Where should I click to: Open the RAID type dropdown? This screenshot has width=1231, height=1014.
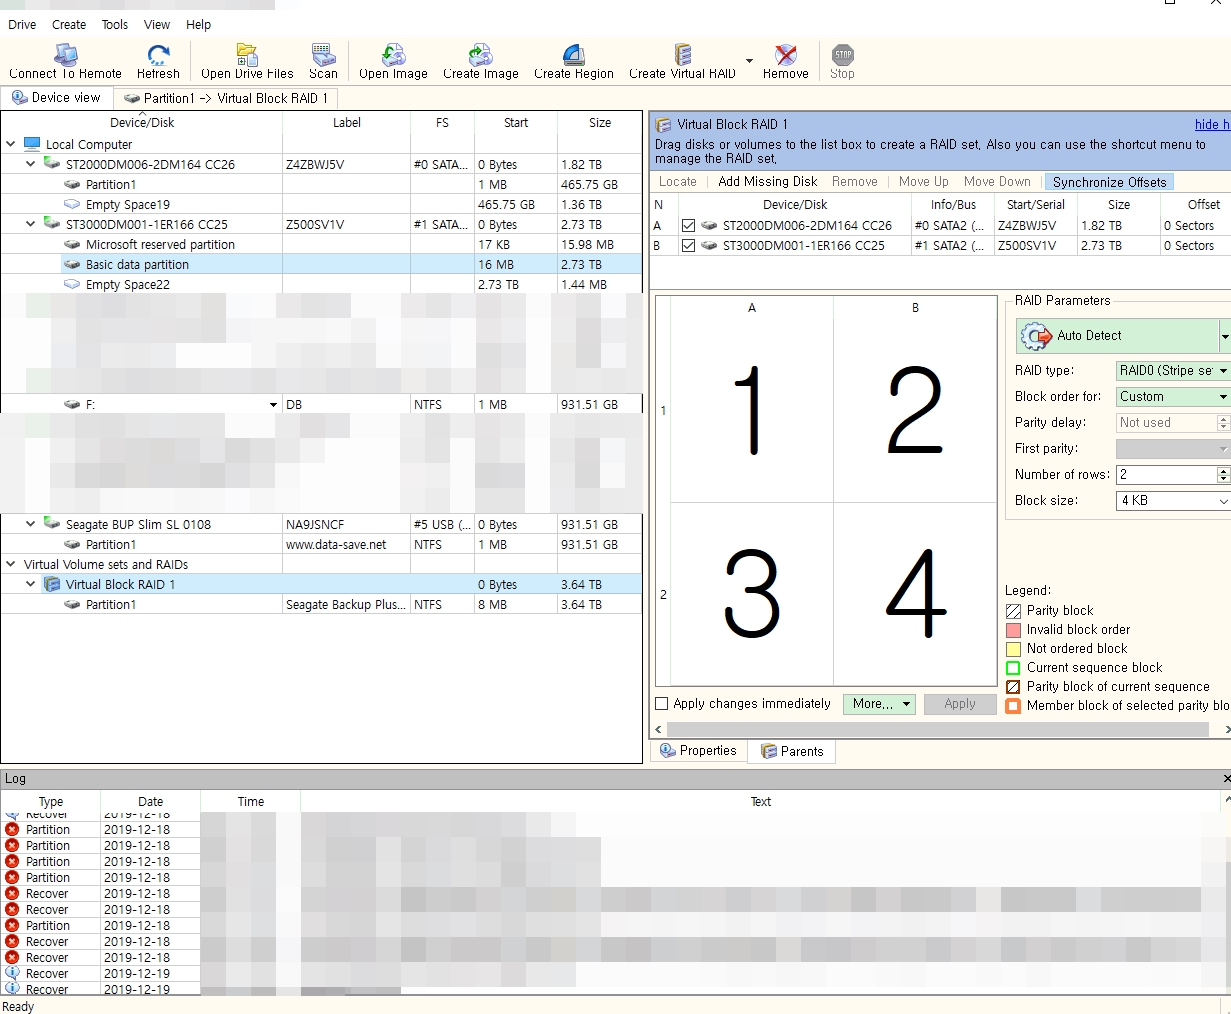click(1172, 371)
